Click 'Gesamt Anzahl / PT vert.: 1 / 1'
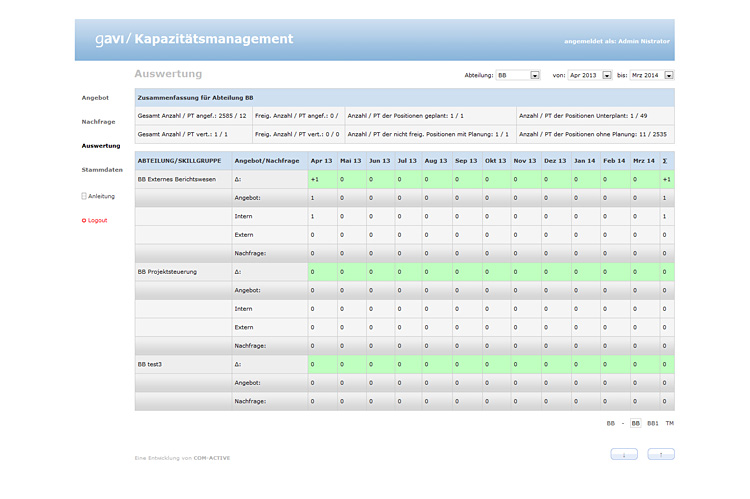This screenshot has height=499, width=750. [183, 134]
